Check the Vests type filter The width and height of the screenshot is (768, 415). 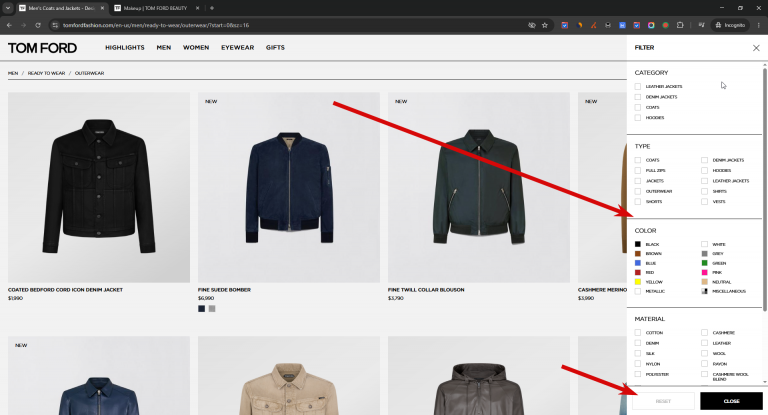click(x=704, y=201)
